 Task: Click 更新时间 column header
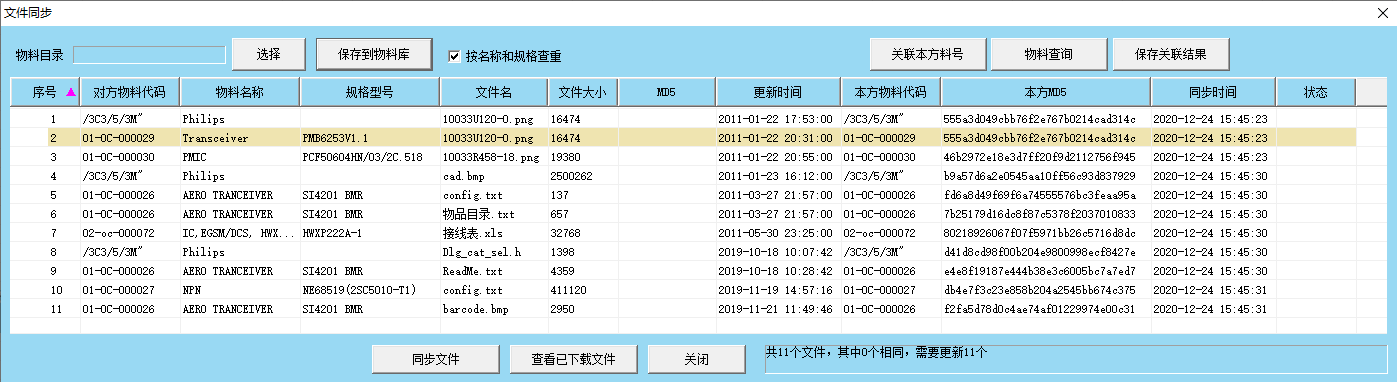(778, 92)
